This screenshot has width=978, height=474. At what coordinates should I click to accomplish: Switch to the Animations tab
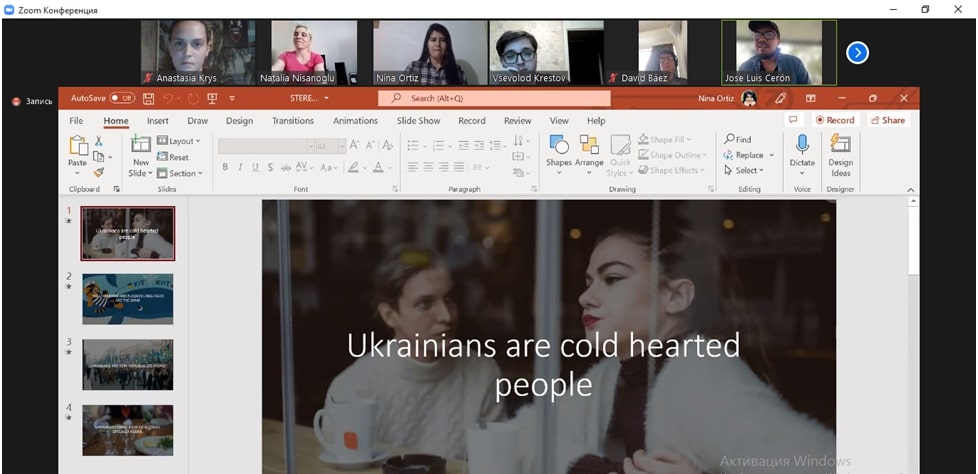tap(356, 121)
